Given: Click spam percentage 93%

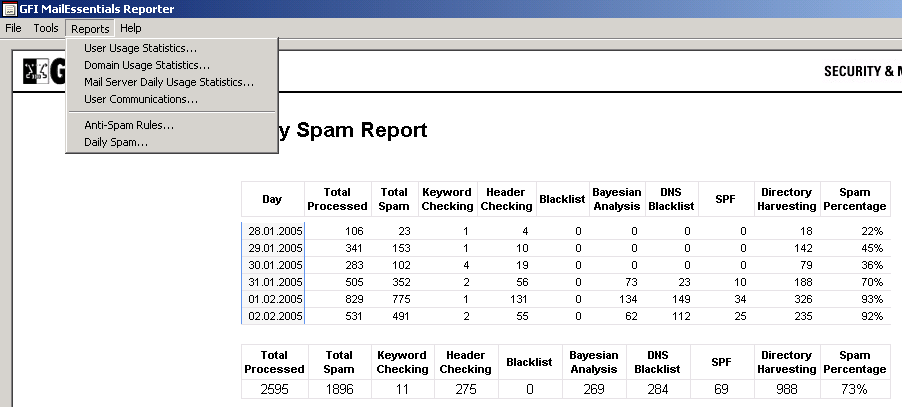Looking at the screenshot, I should (872, 299).
